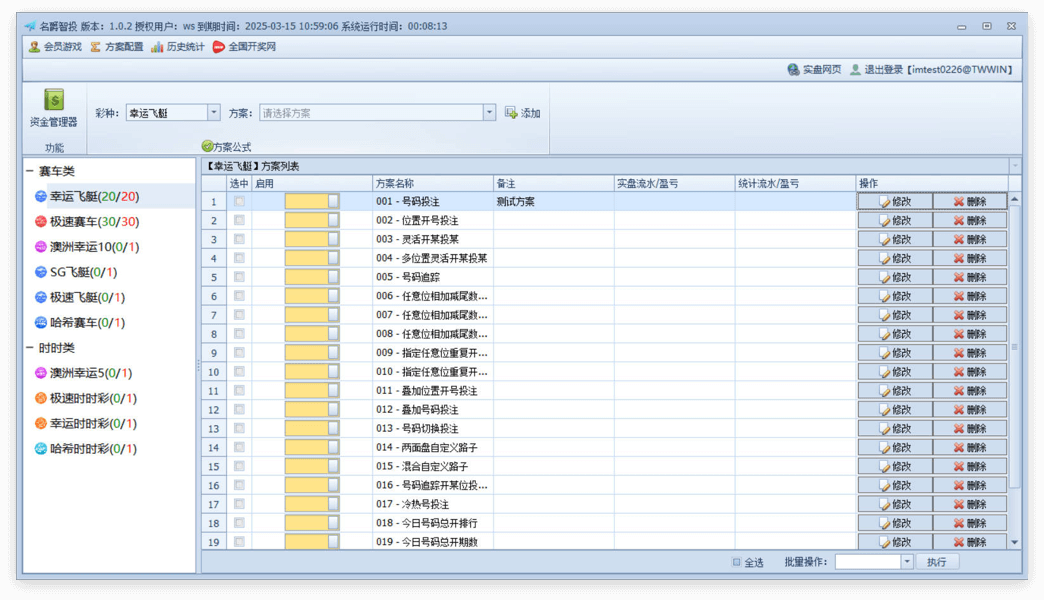Open the 批量操作 batch action dropdown
The width and height of the screenshot is (1044, 600).
[907, 562]
